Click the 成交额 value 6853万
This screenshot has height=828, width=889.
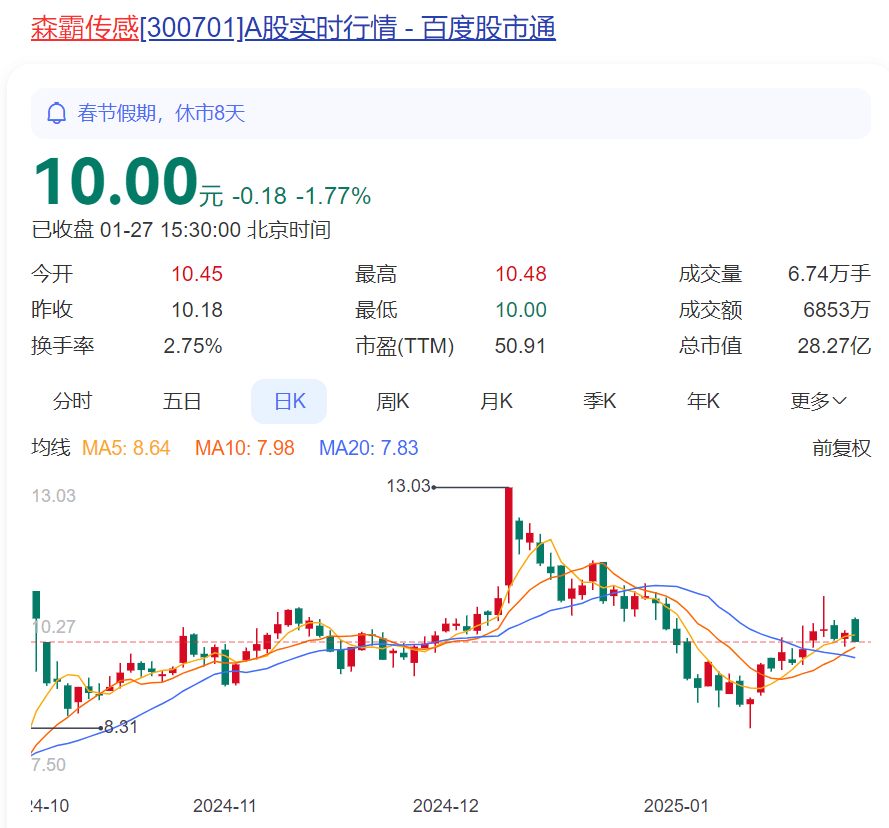click(837, 310)
